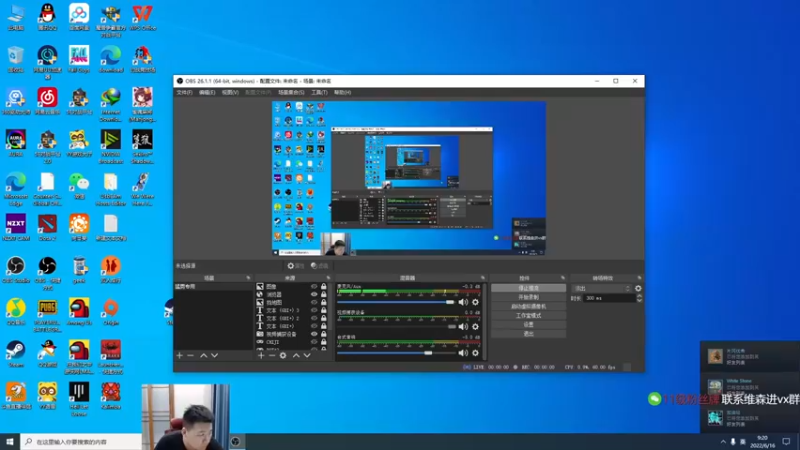Undock the Sources panel via header icon
The image size is (800, 450).
(x=328, y=278)
